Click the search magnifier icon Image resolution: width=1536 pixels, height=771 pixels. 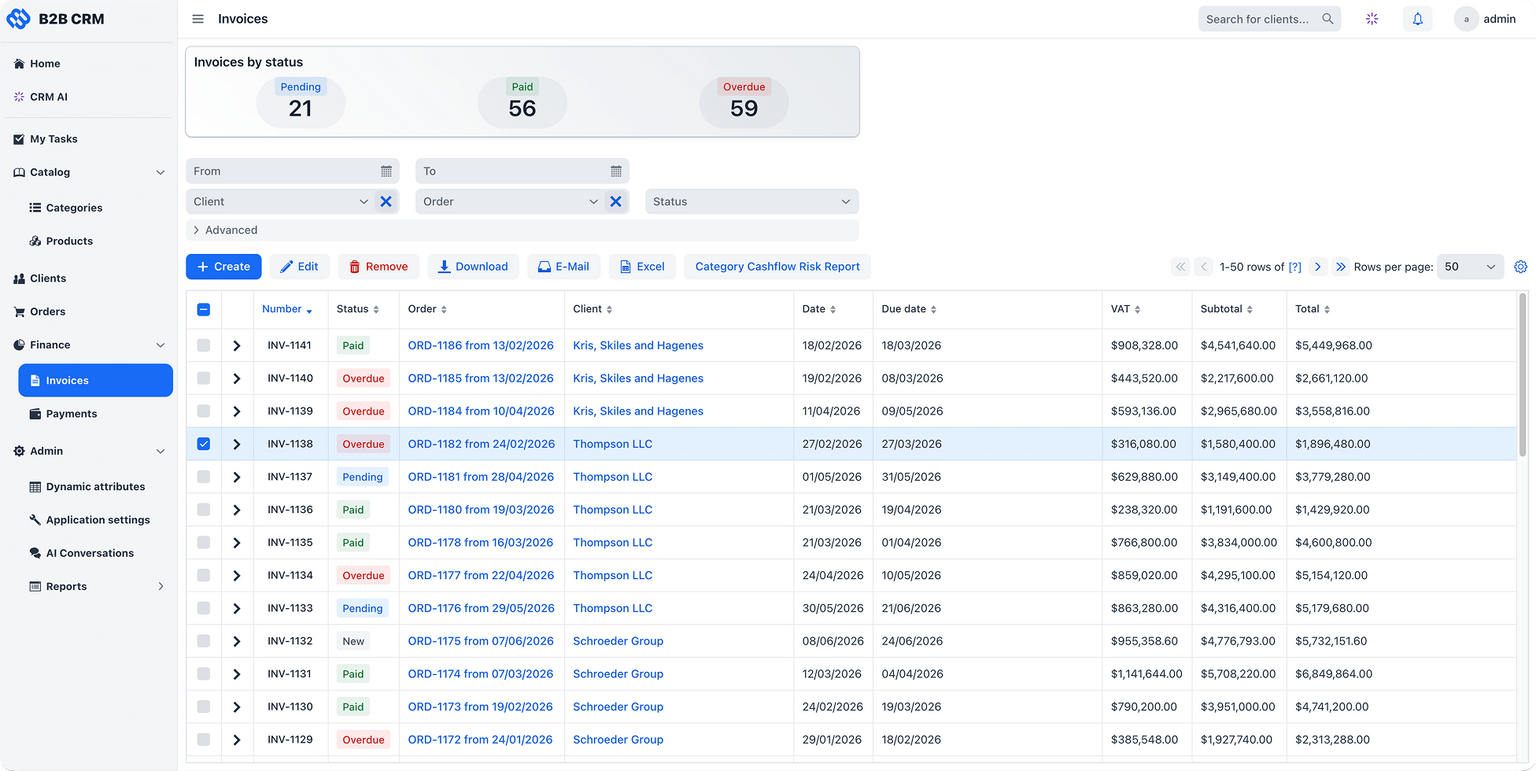[x=1328, y=19]
